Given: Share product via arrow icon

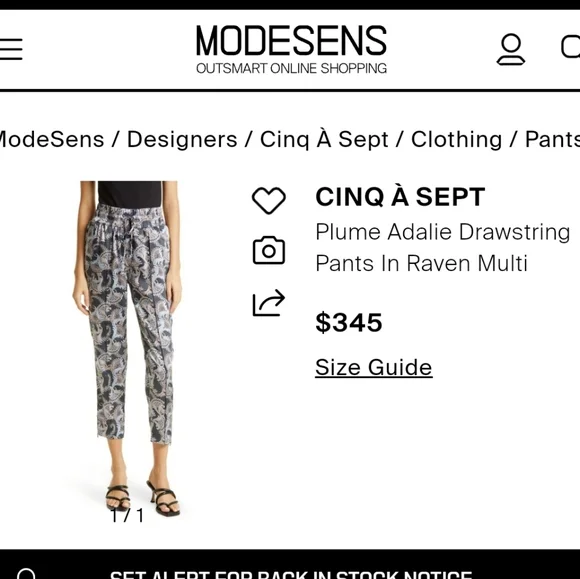Looking at the screenshot, I should tap(269, 303).
